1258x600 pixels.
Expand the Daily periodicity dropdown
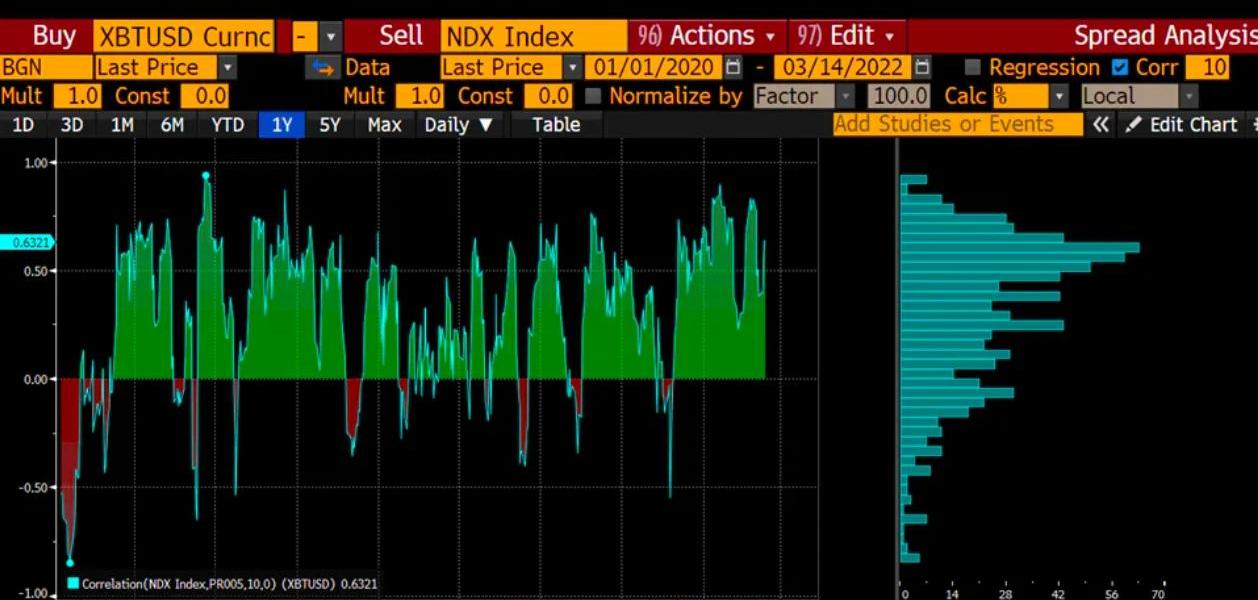[458, 125]
